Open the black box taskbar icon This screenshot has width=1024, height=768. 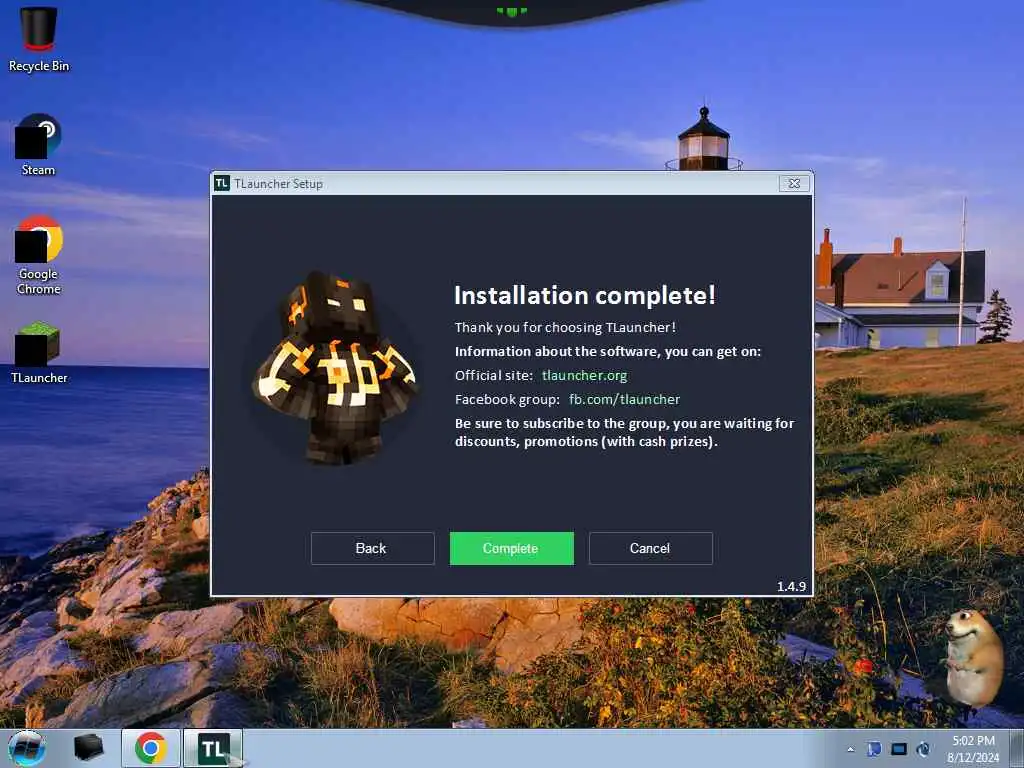(89, 748)
